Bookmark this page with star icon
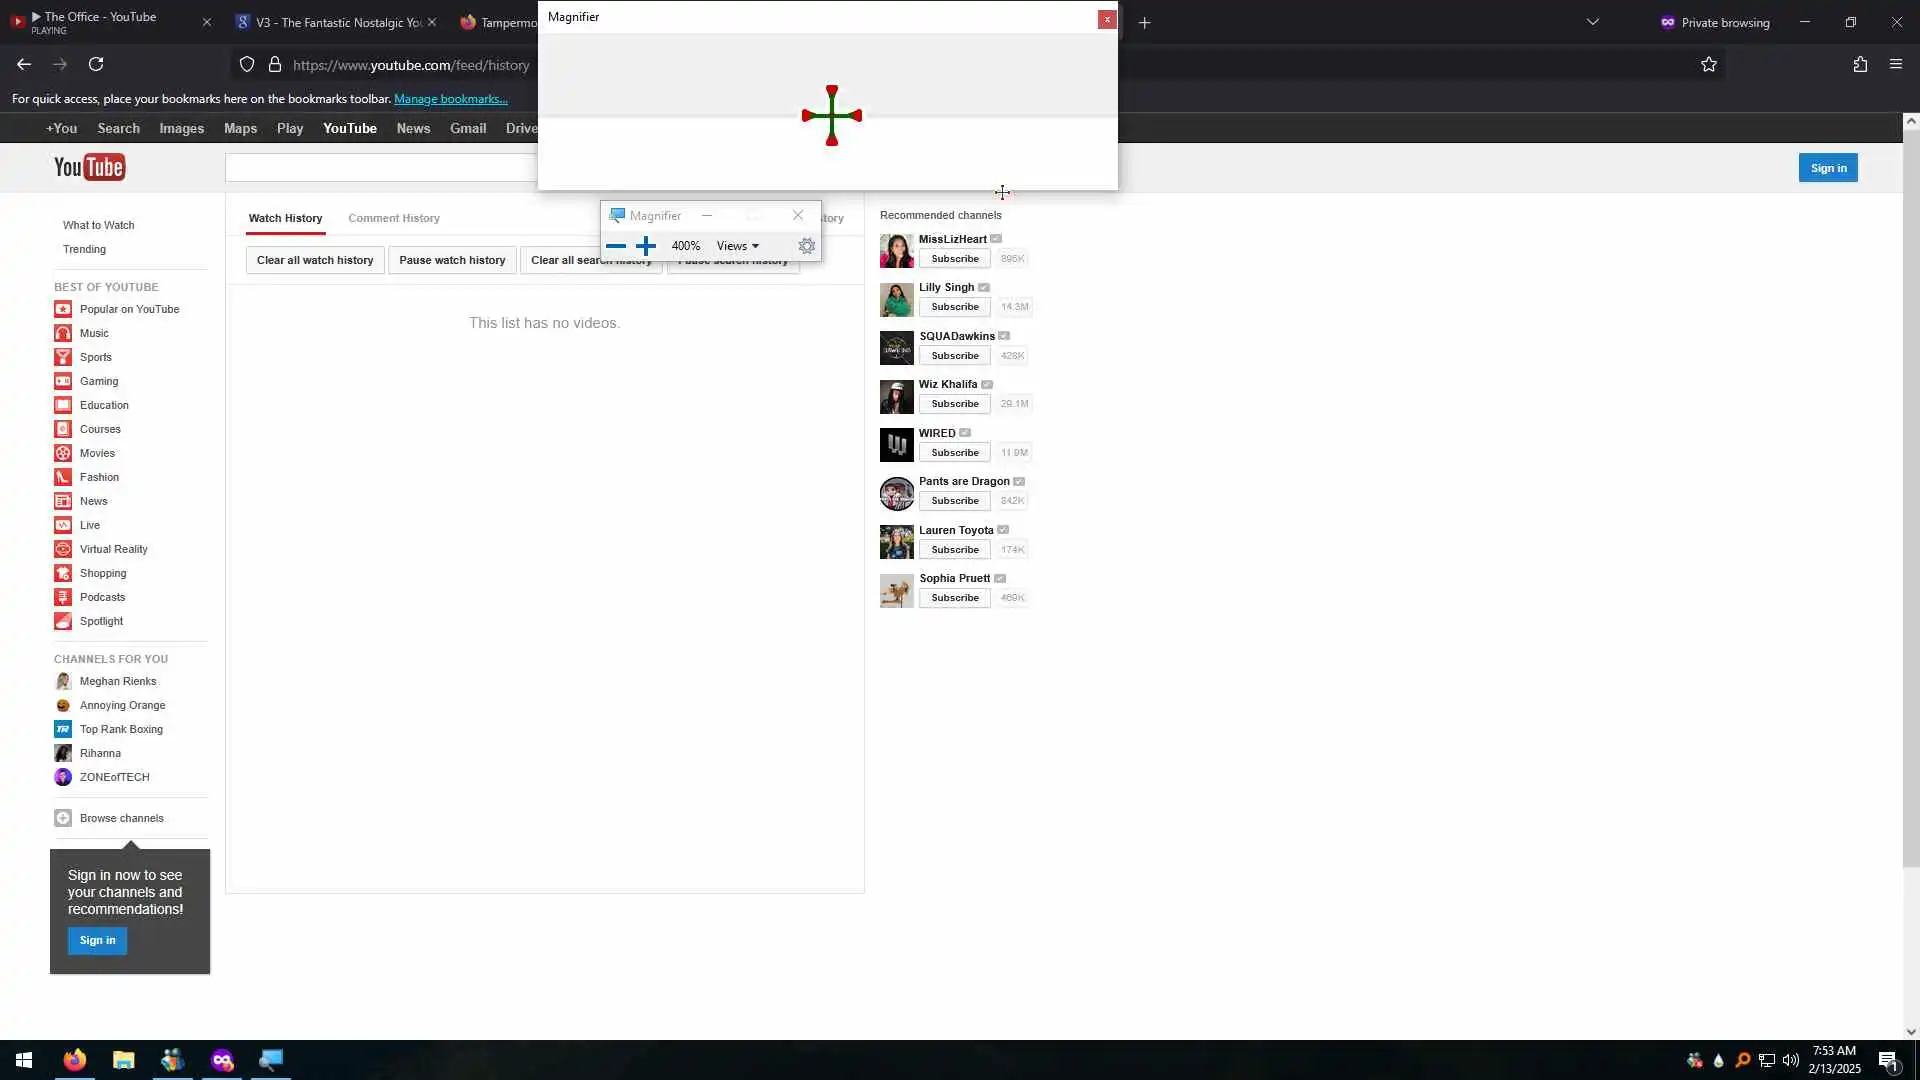 [1708, 65]
